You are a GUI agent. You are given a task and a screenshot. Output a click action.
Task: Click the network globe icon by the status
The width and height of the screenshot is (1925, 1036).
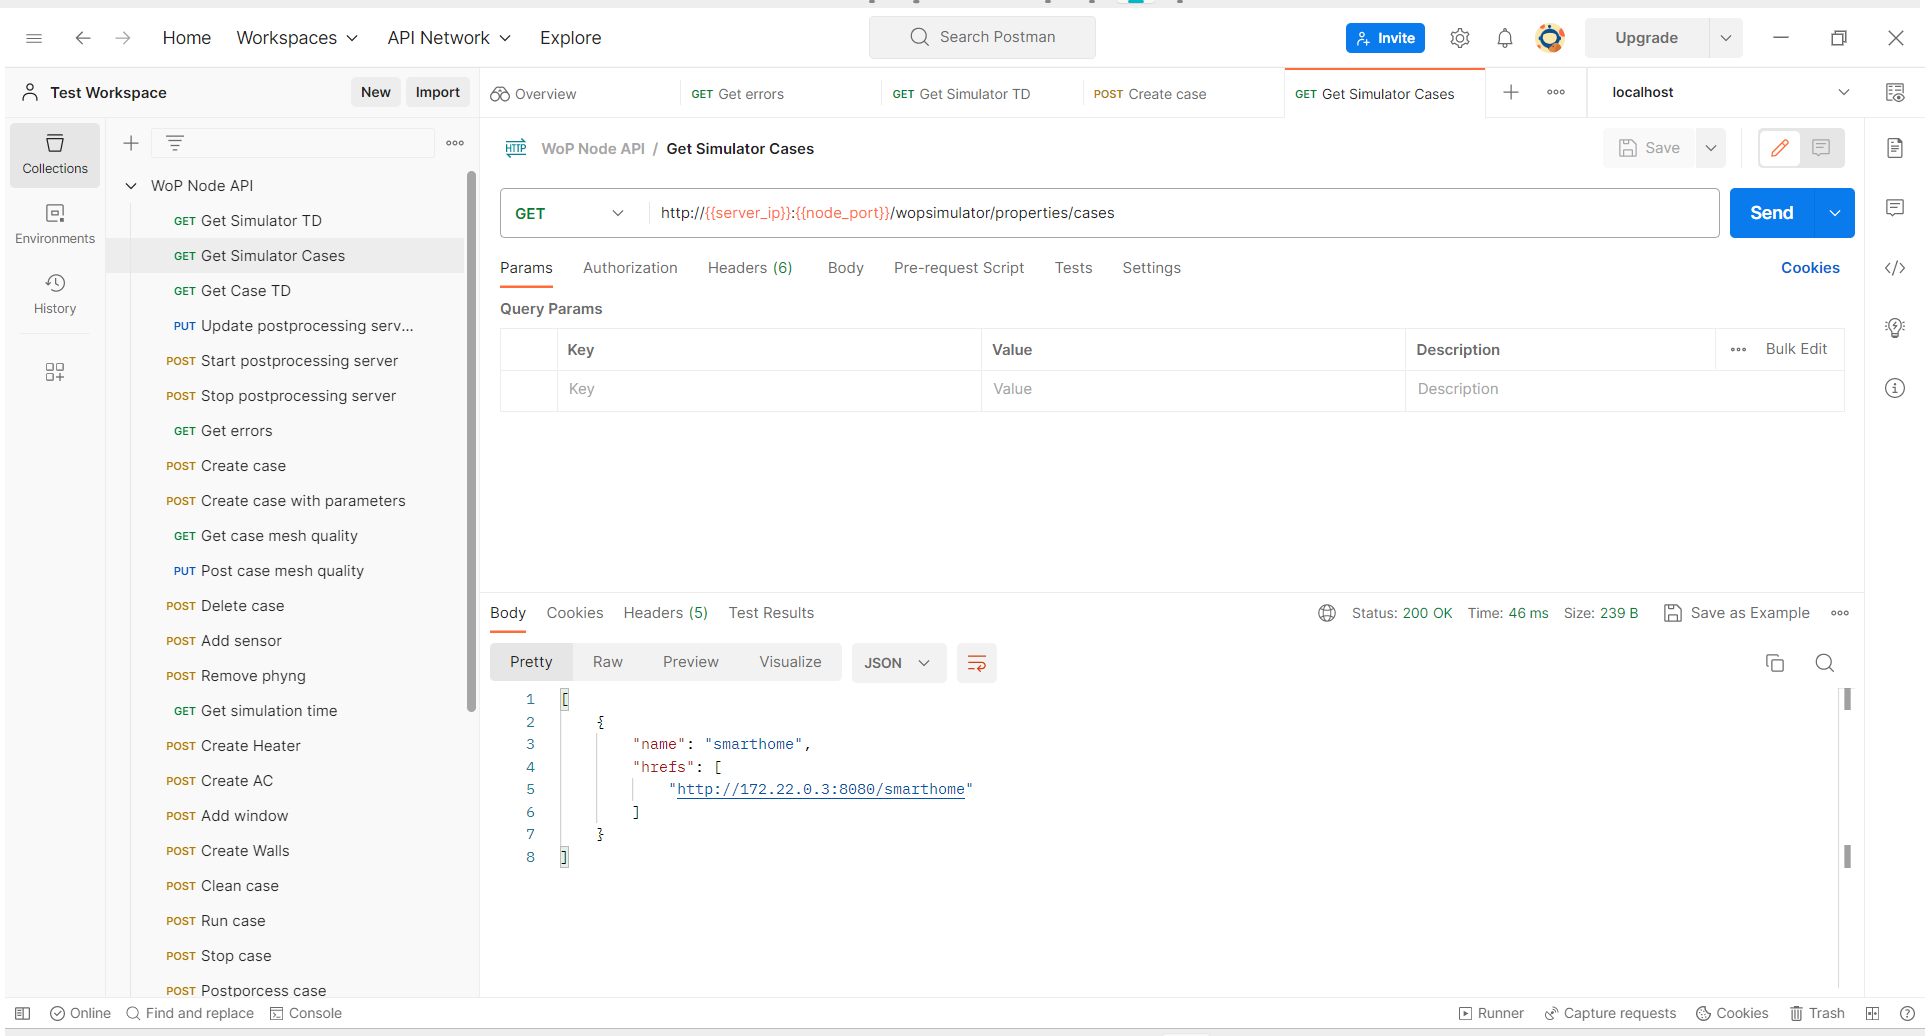coord(1327,613)
